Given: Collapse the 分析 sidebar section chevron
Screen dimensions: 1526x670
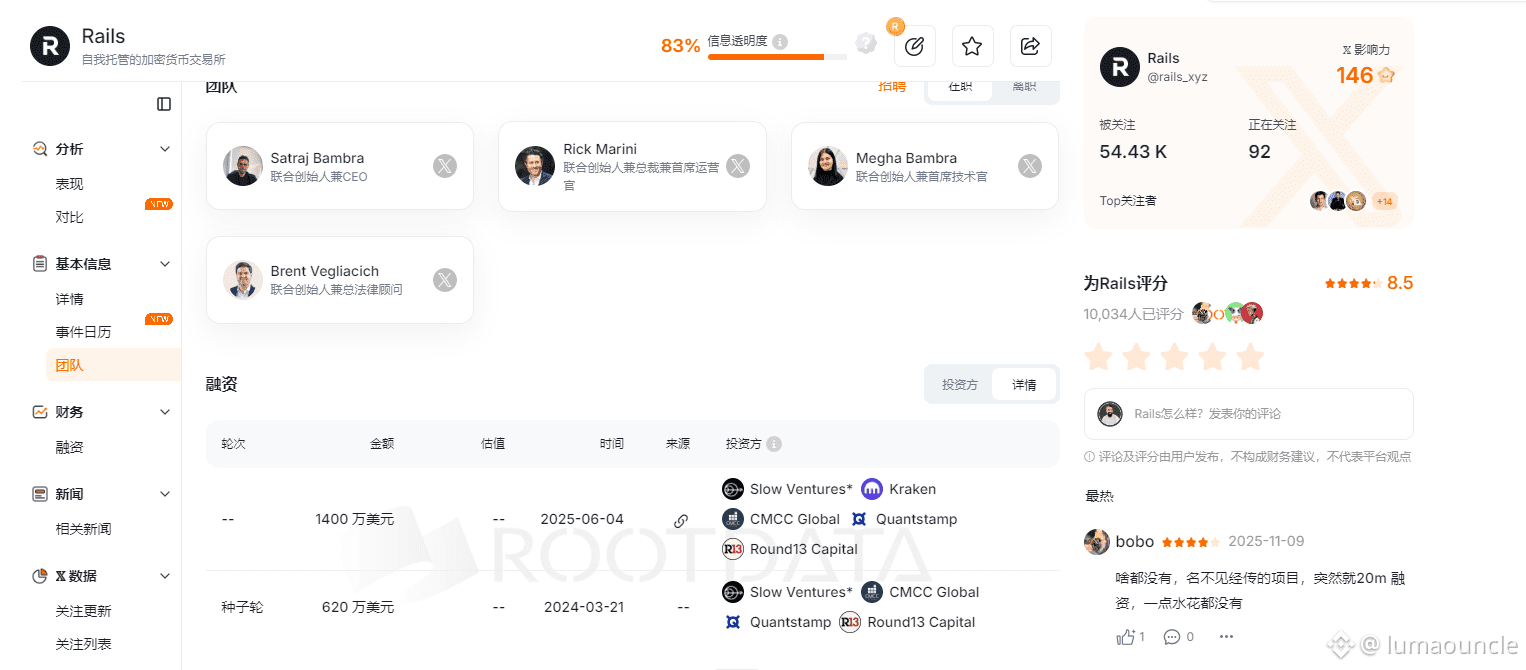Looking at the screenshot, I should [165, 149].
